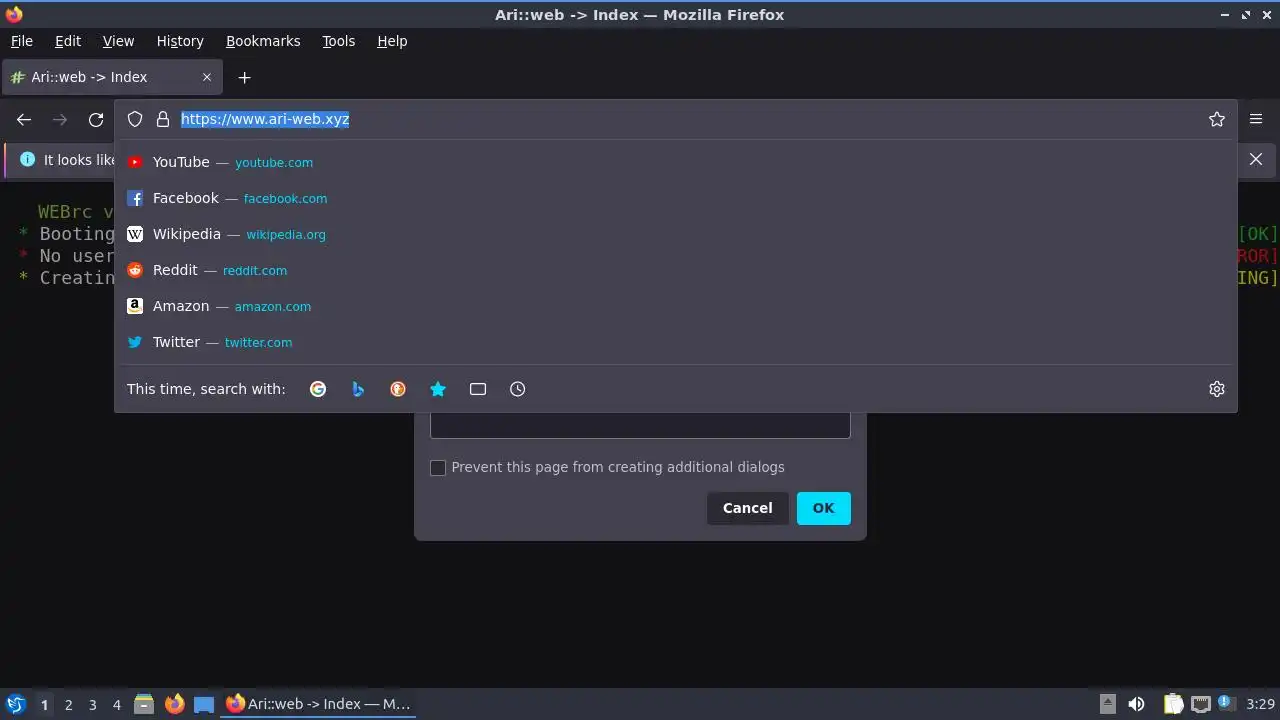Launch Firefox from taskbar launcher

coord(174,704)
